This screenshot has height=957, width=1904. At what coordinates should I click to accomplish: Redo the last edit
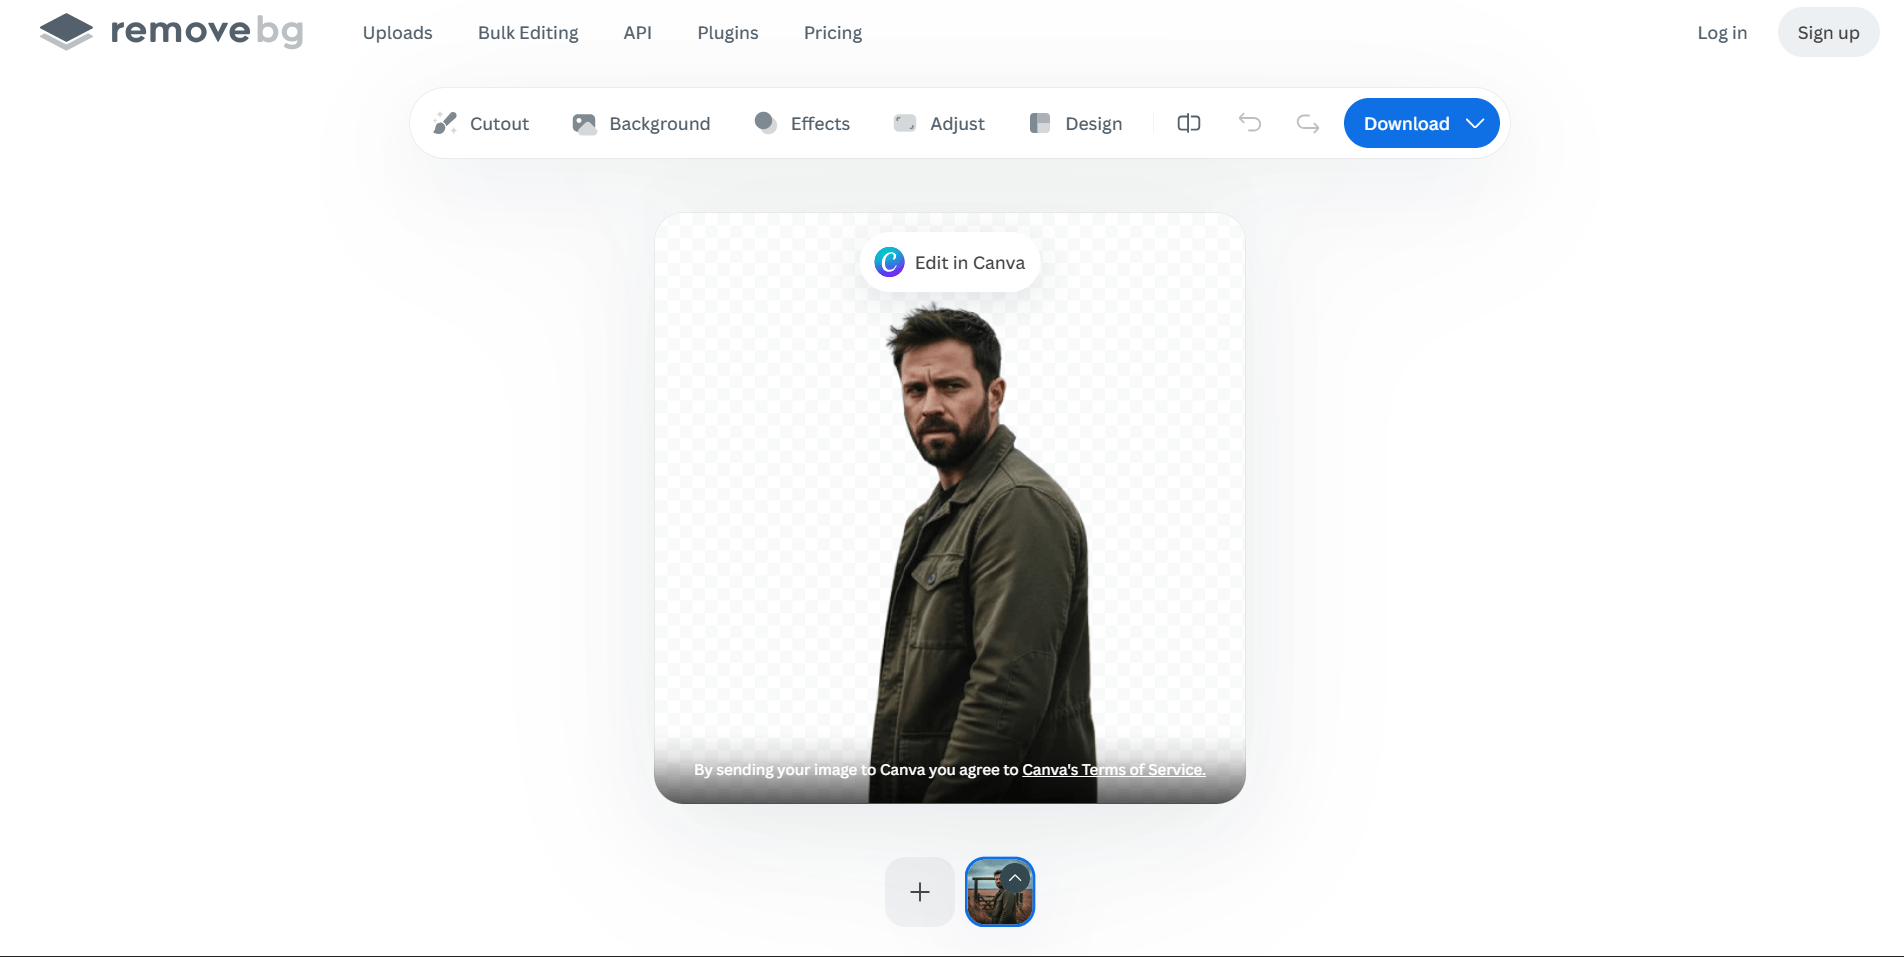(1308, 123)
